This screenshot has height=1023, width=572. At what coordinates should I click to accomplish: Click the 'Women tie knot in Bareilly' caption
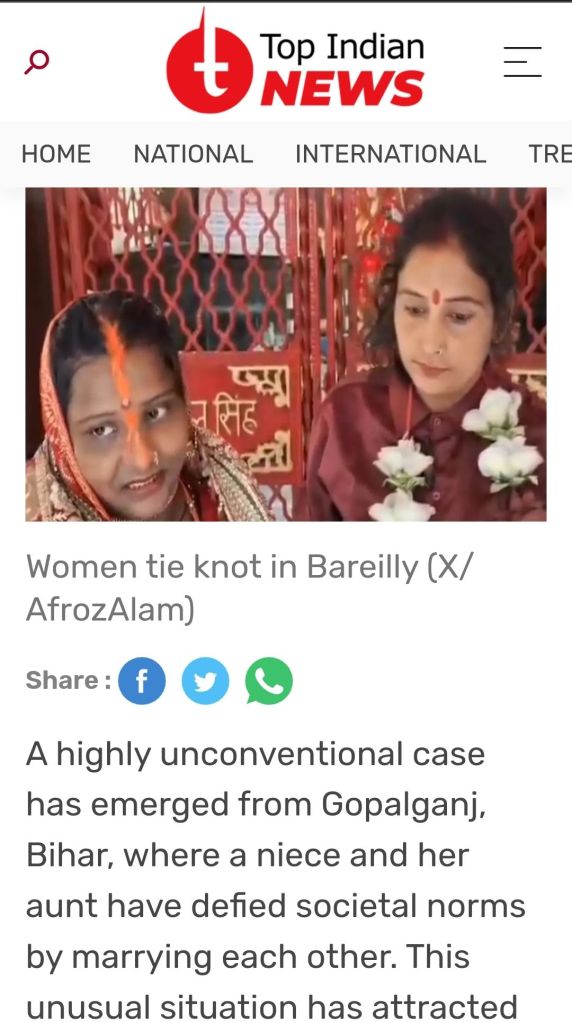click(x=222, y=567)
